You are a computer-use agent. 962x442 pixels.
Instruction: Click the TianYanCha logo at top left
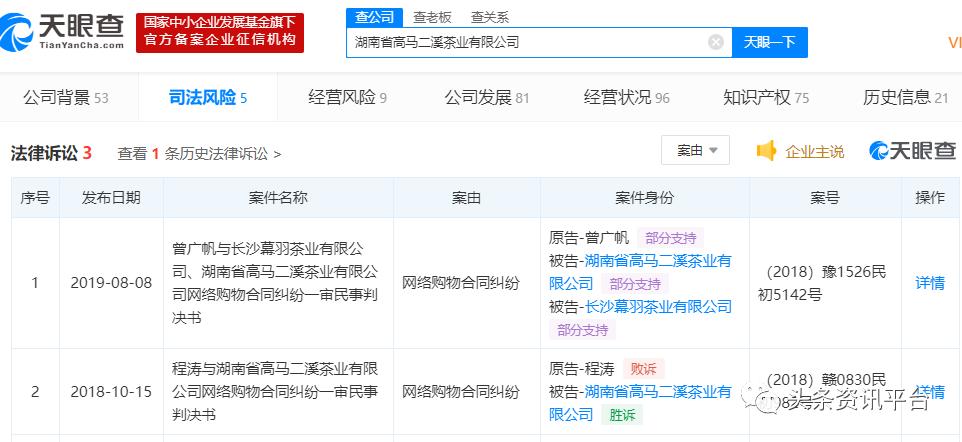pos(62,32)
